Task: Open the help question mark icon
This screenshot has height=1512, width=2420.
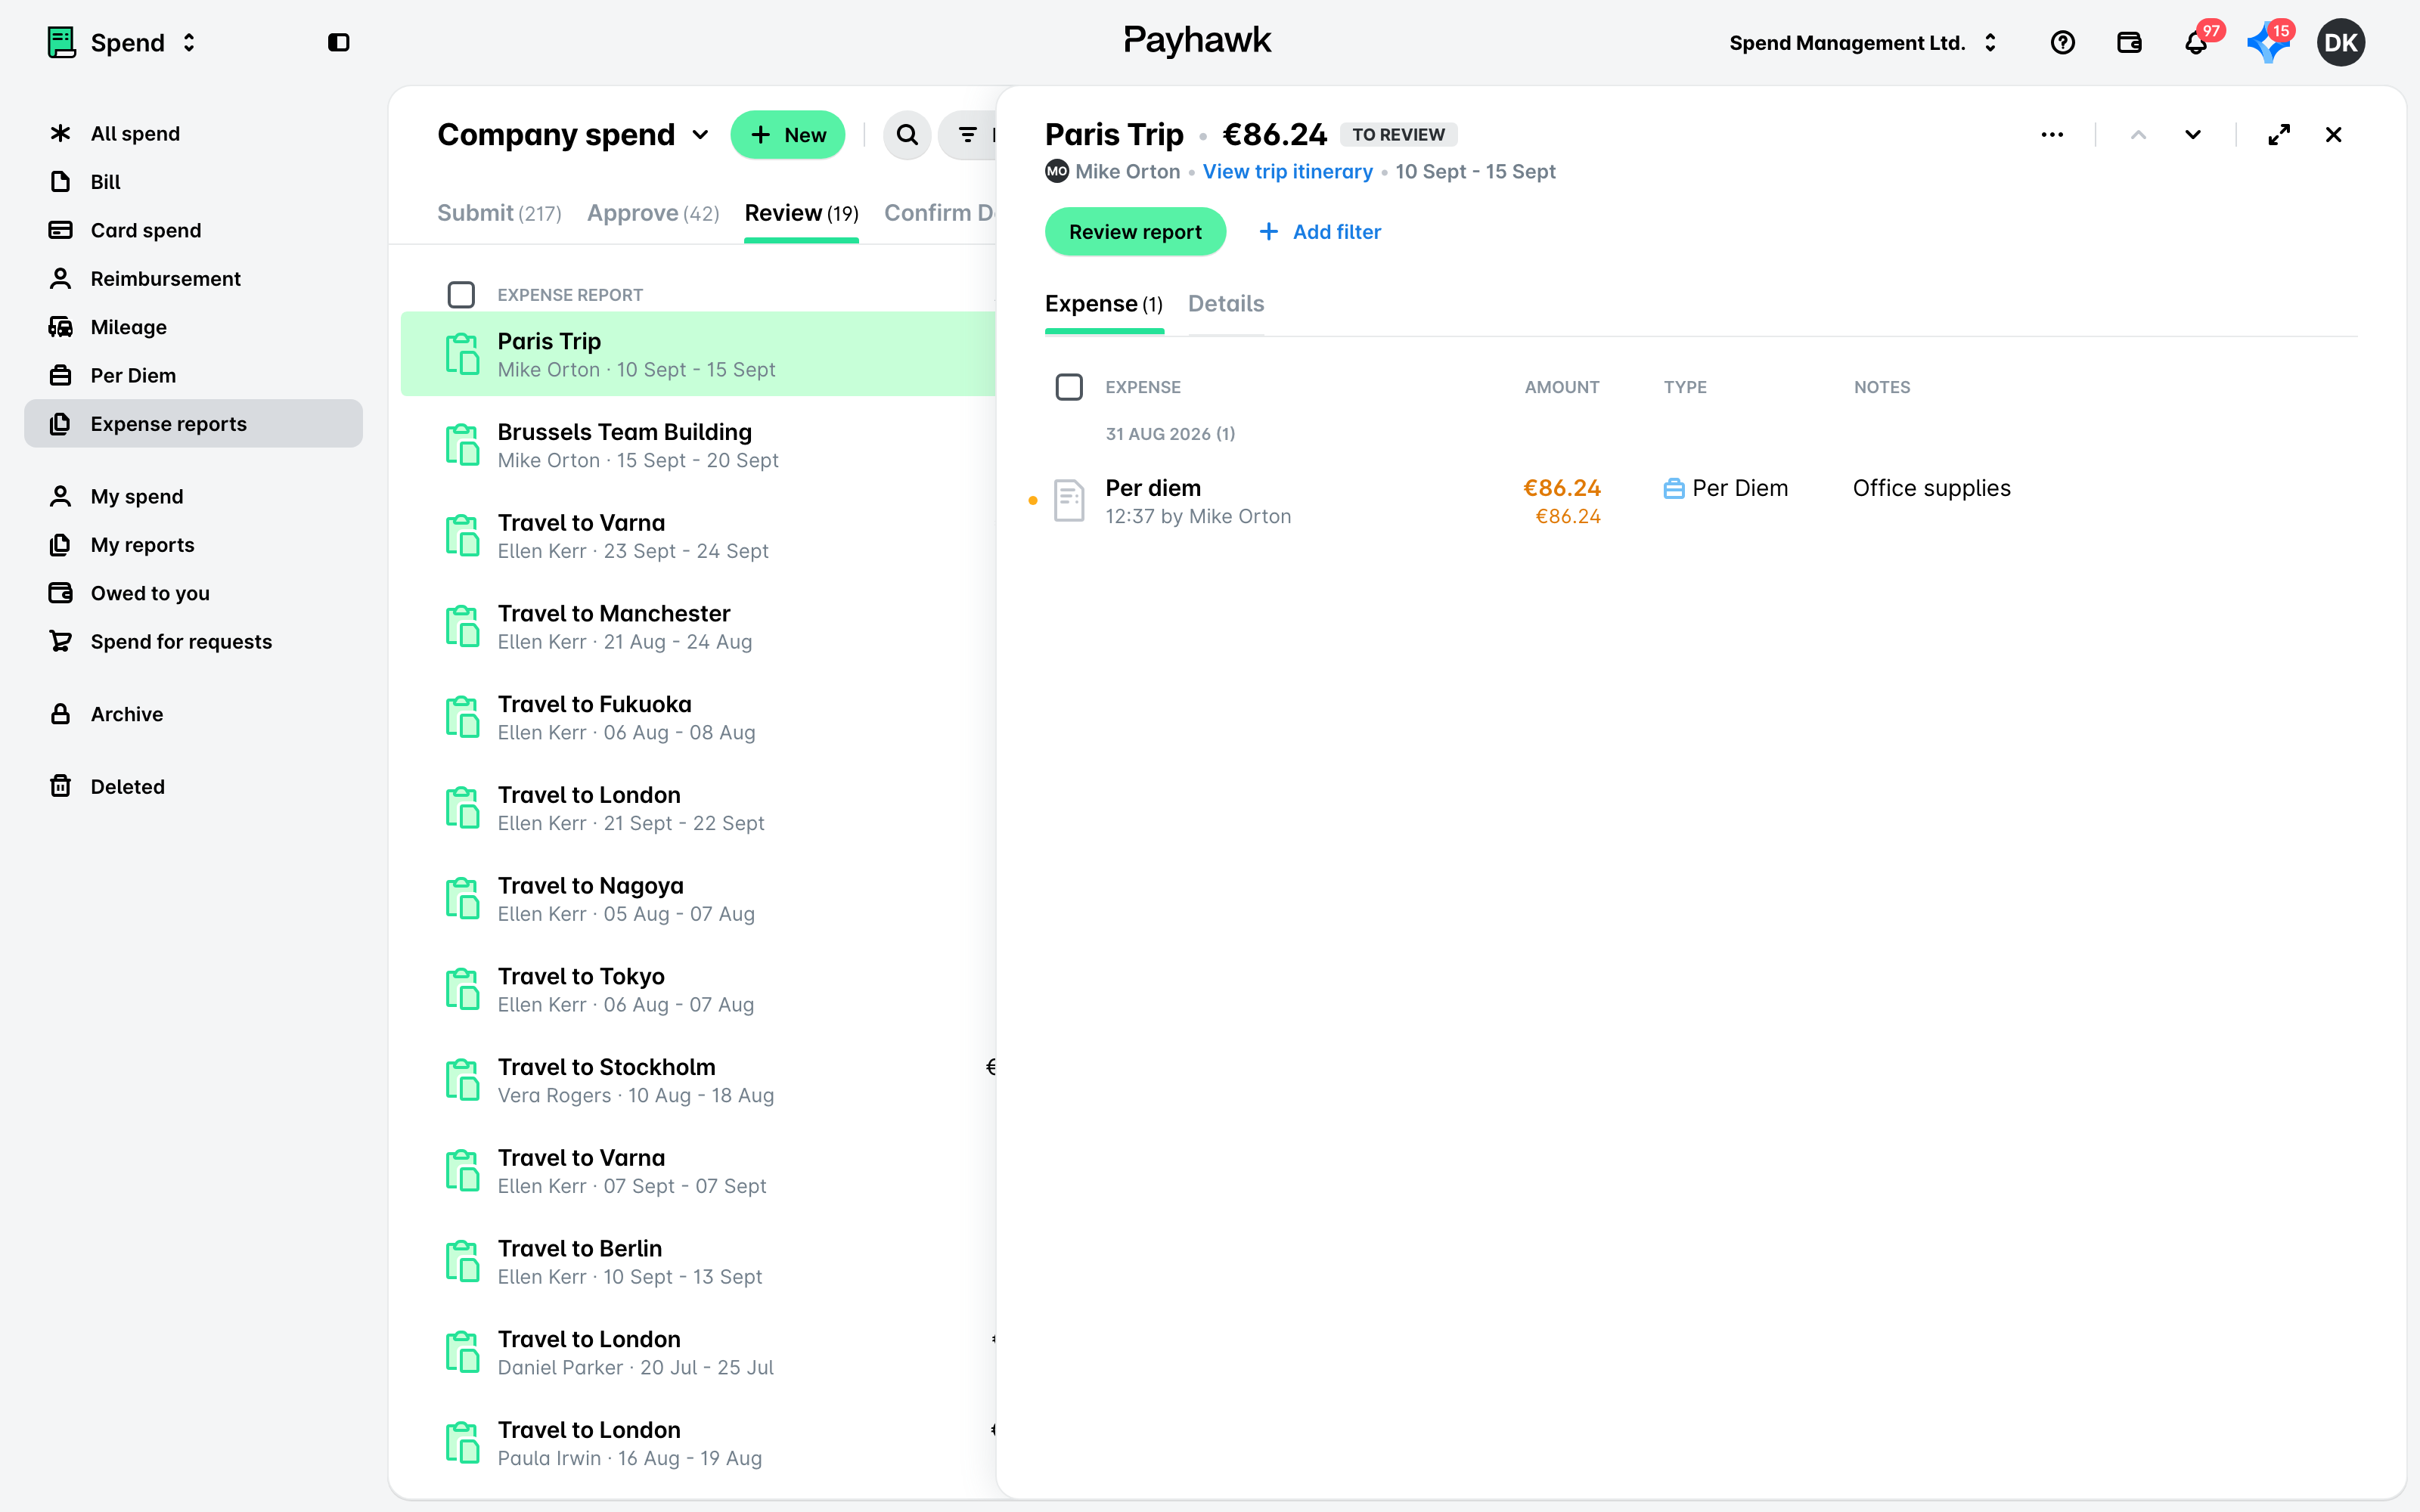Action: pos(2062,42)
